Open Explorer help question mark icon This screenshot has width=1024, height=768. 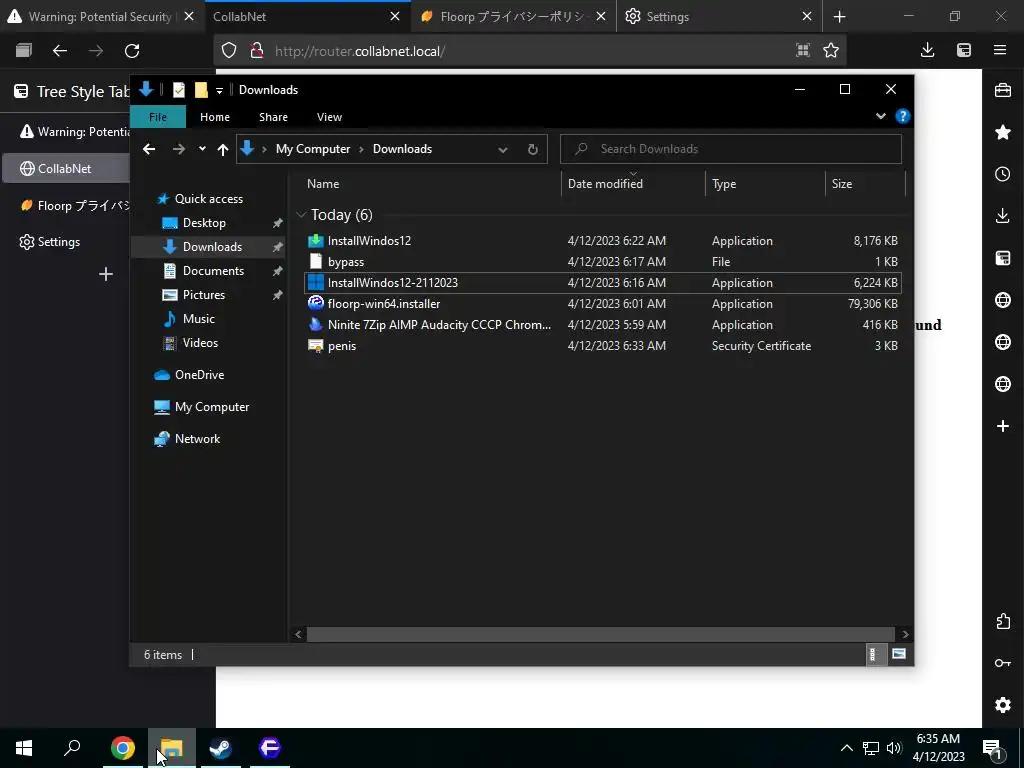click(x=903, y=116)
